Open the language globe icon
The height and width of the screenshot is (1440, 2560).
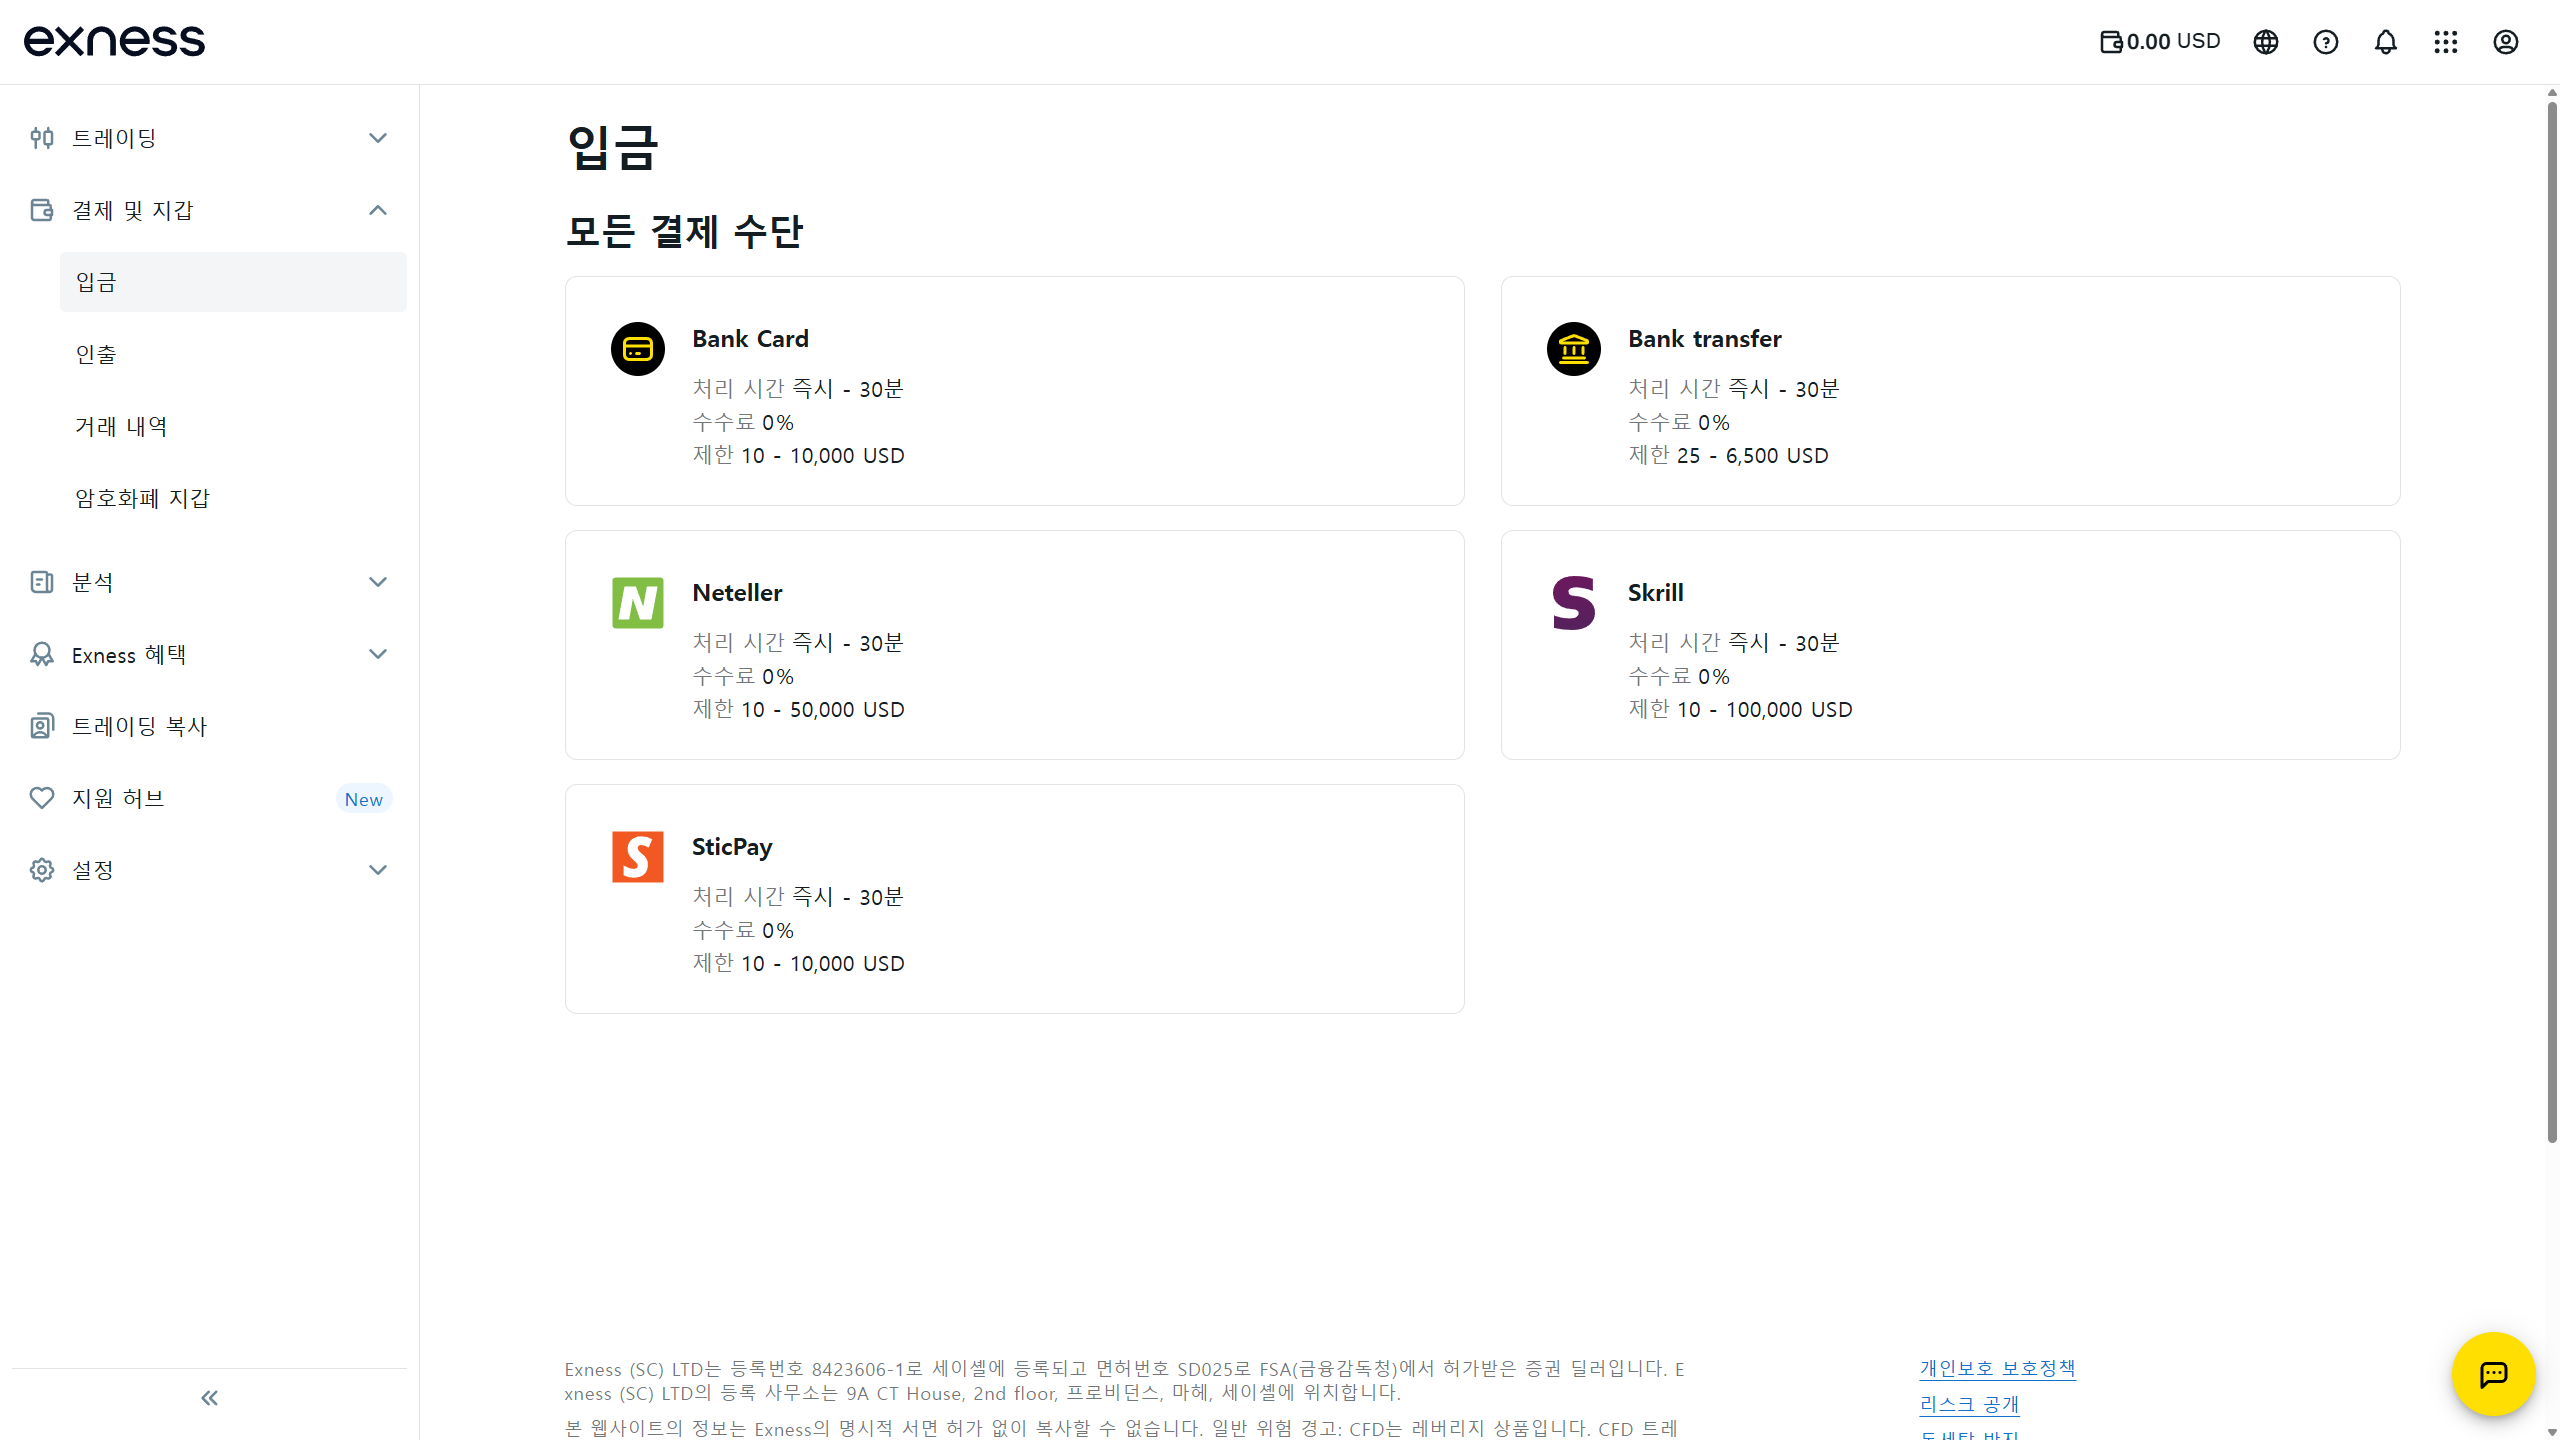tap(2266, 42)
